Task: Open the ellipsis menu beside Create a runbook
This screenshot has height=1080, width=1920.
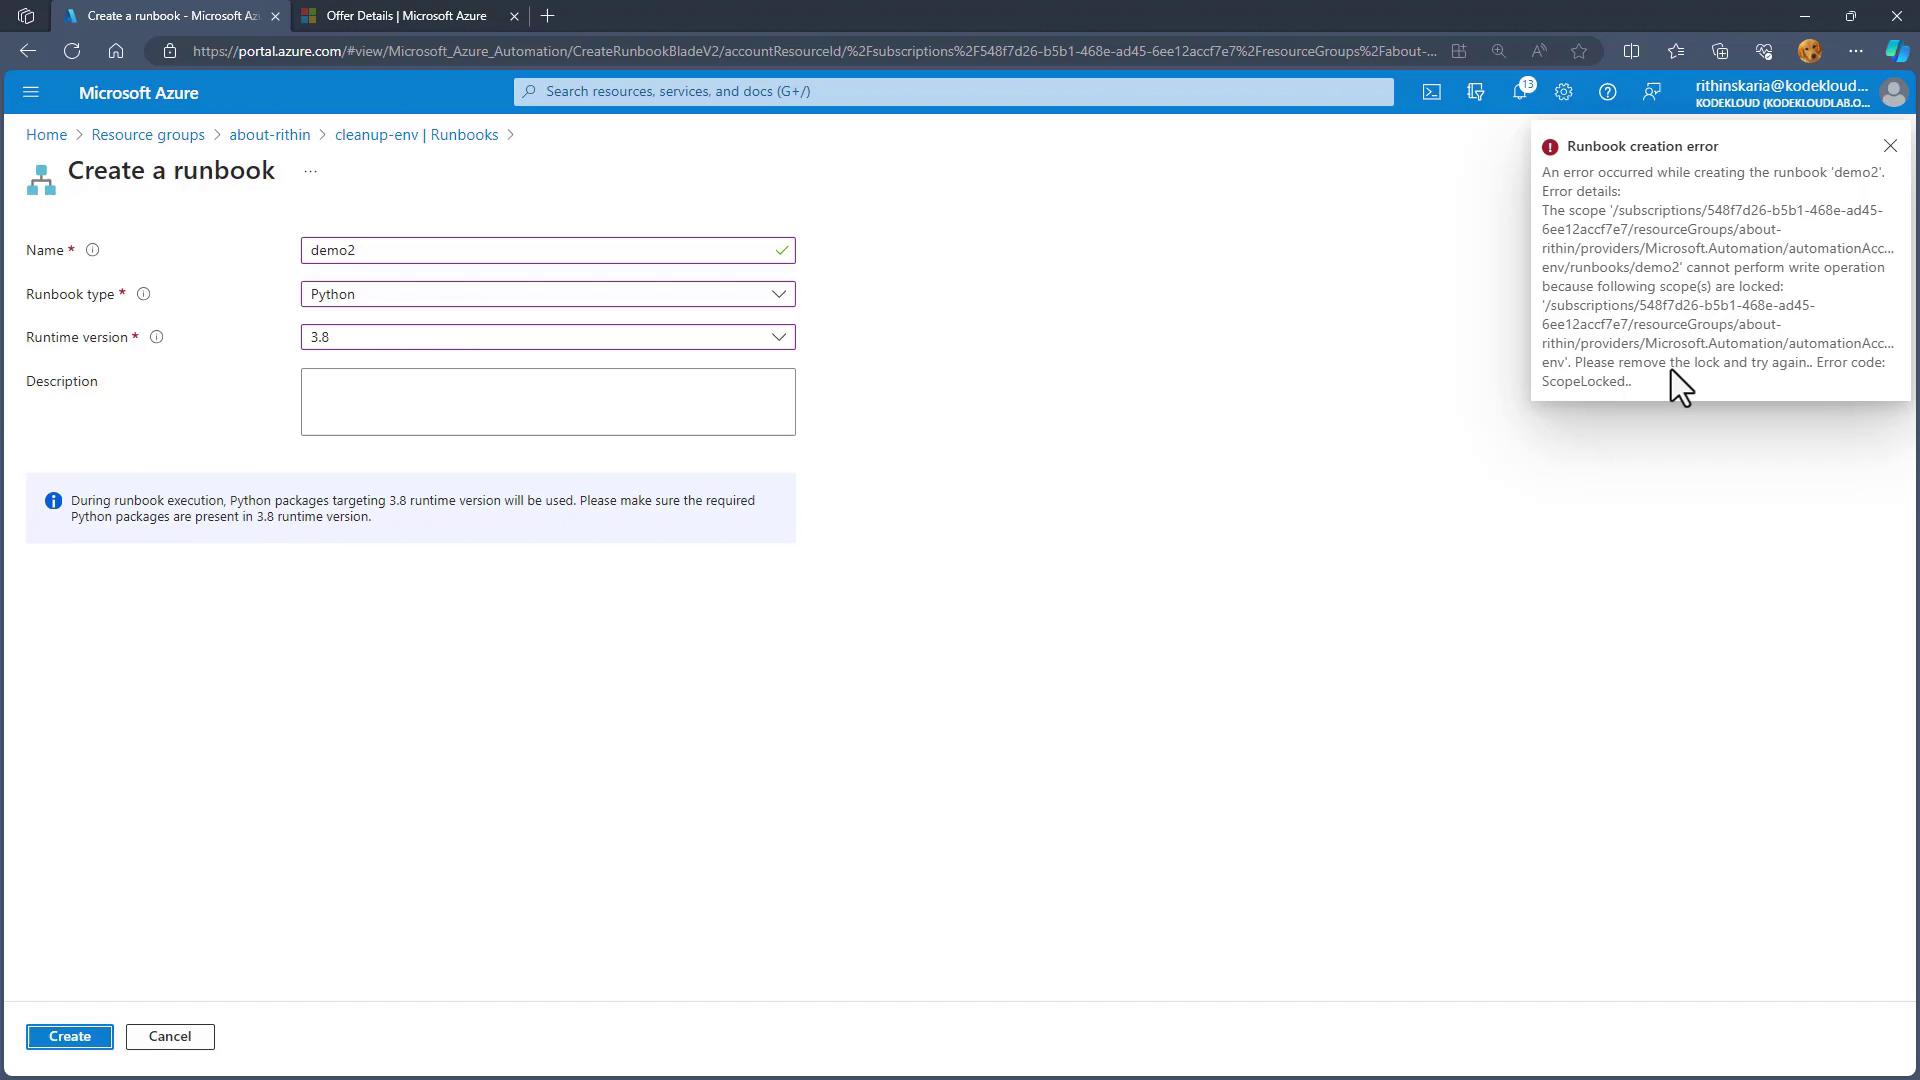Action: [310, 172]
